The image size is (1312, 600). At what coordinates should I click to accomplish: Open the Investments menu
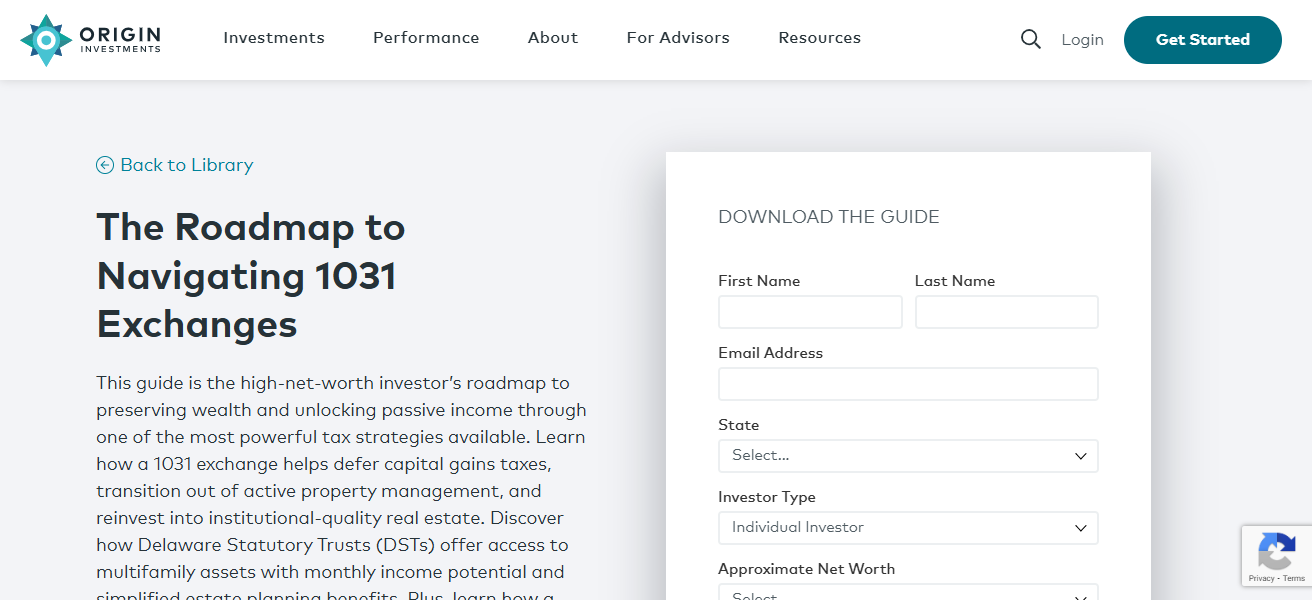(274, 38)
